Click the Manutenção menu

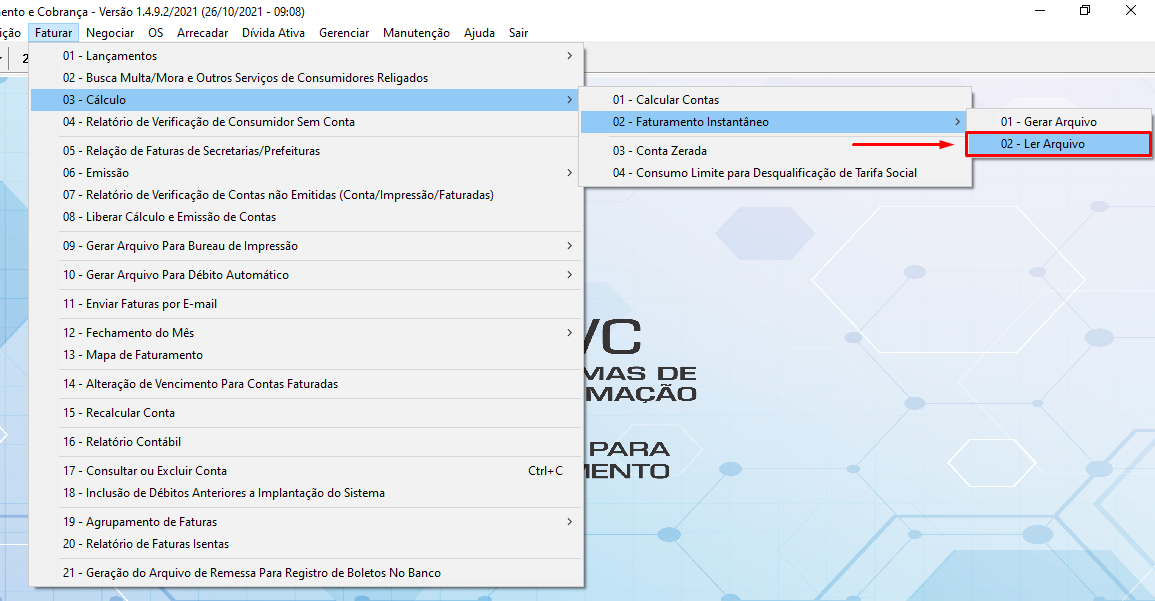416,33
